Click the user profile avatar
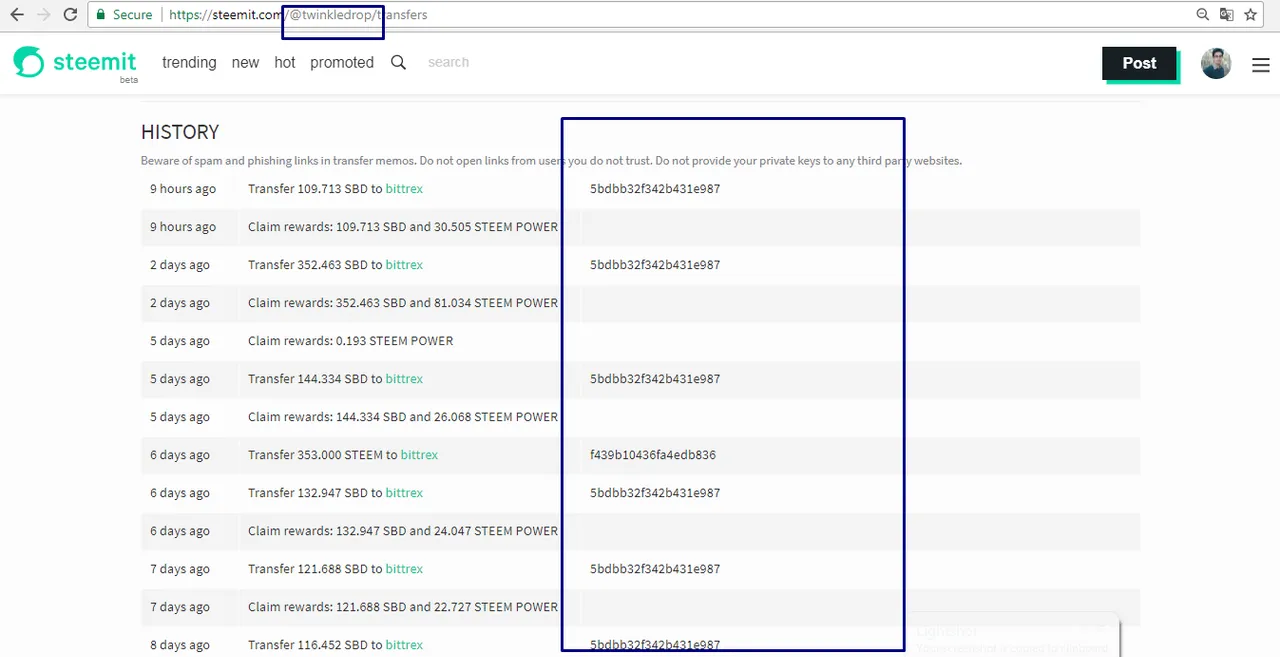1280x657 pixels. pos(1216,64)
